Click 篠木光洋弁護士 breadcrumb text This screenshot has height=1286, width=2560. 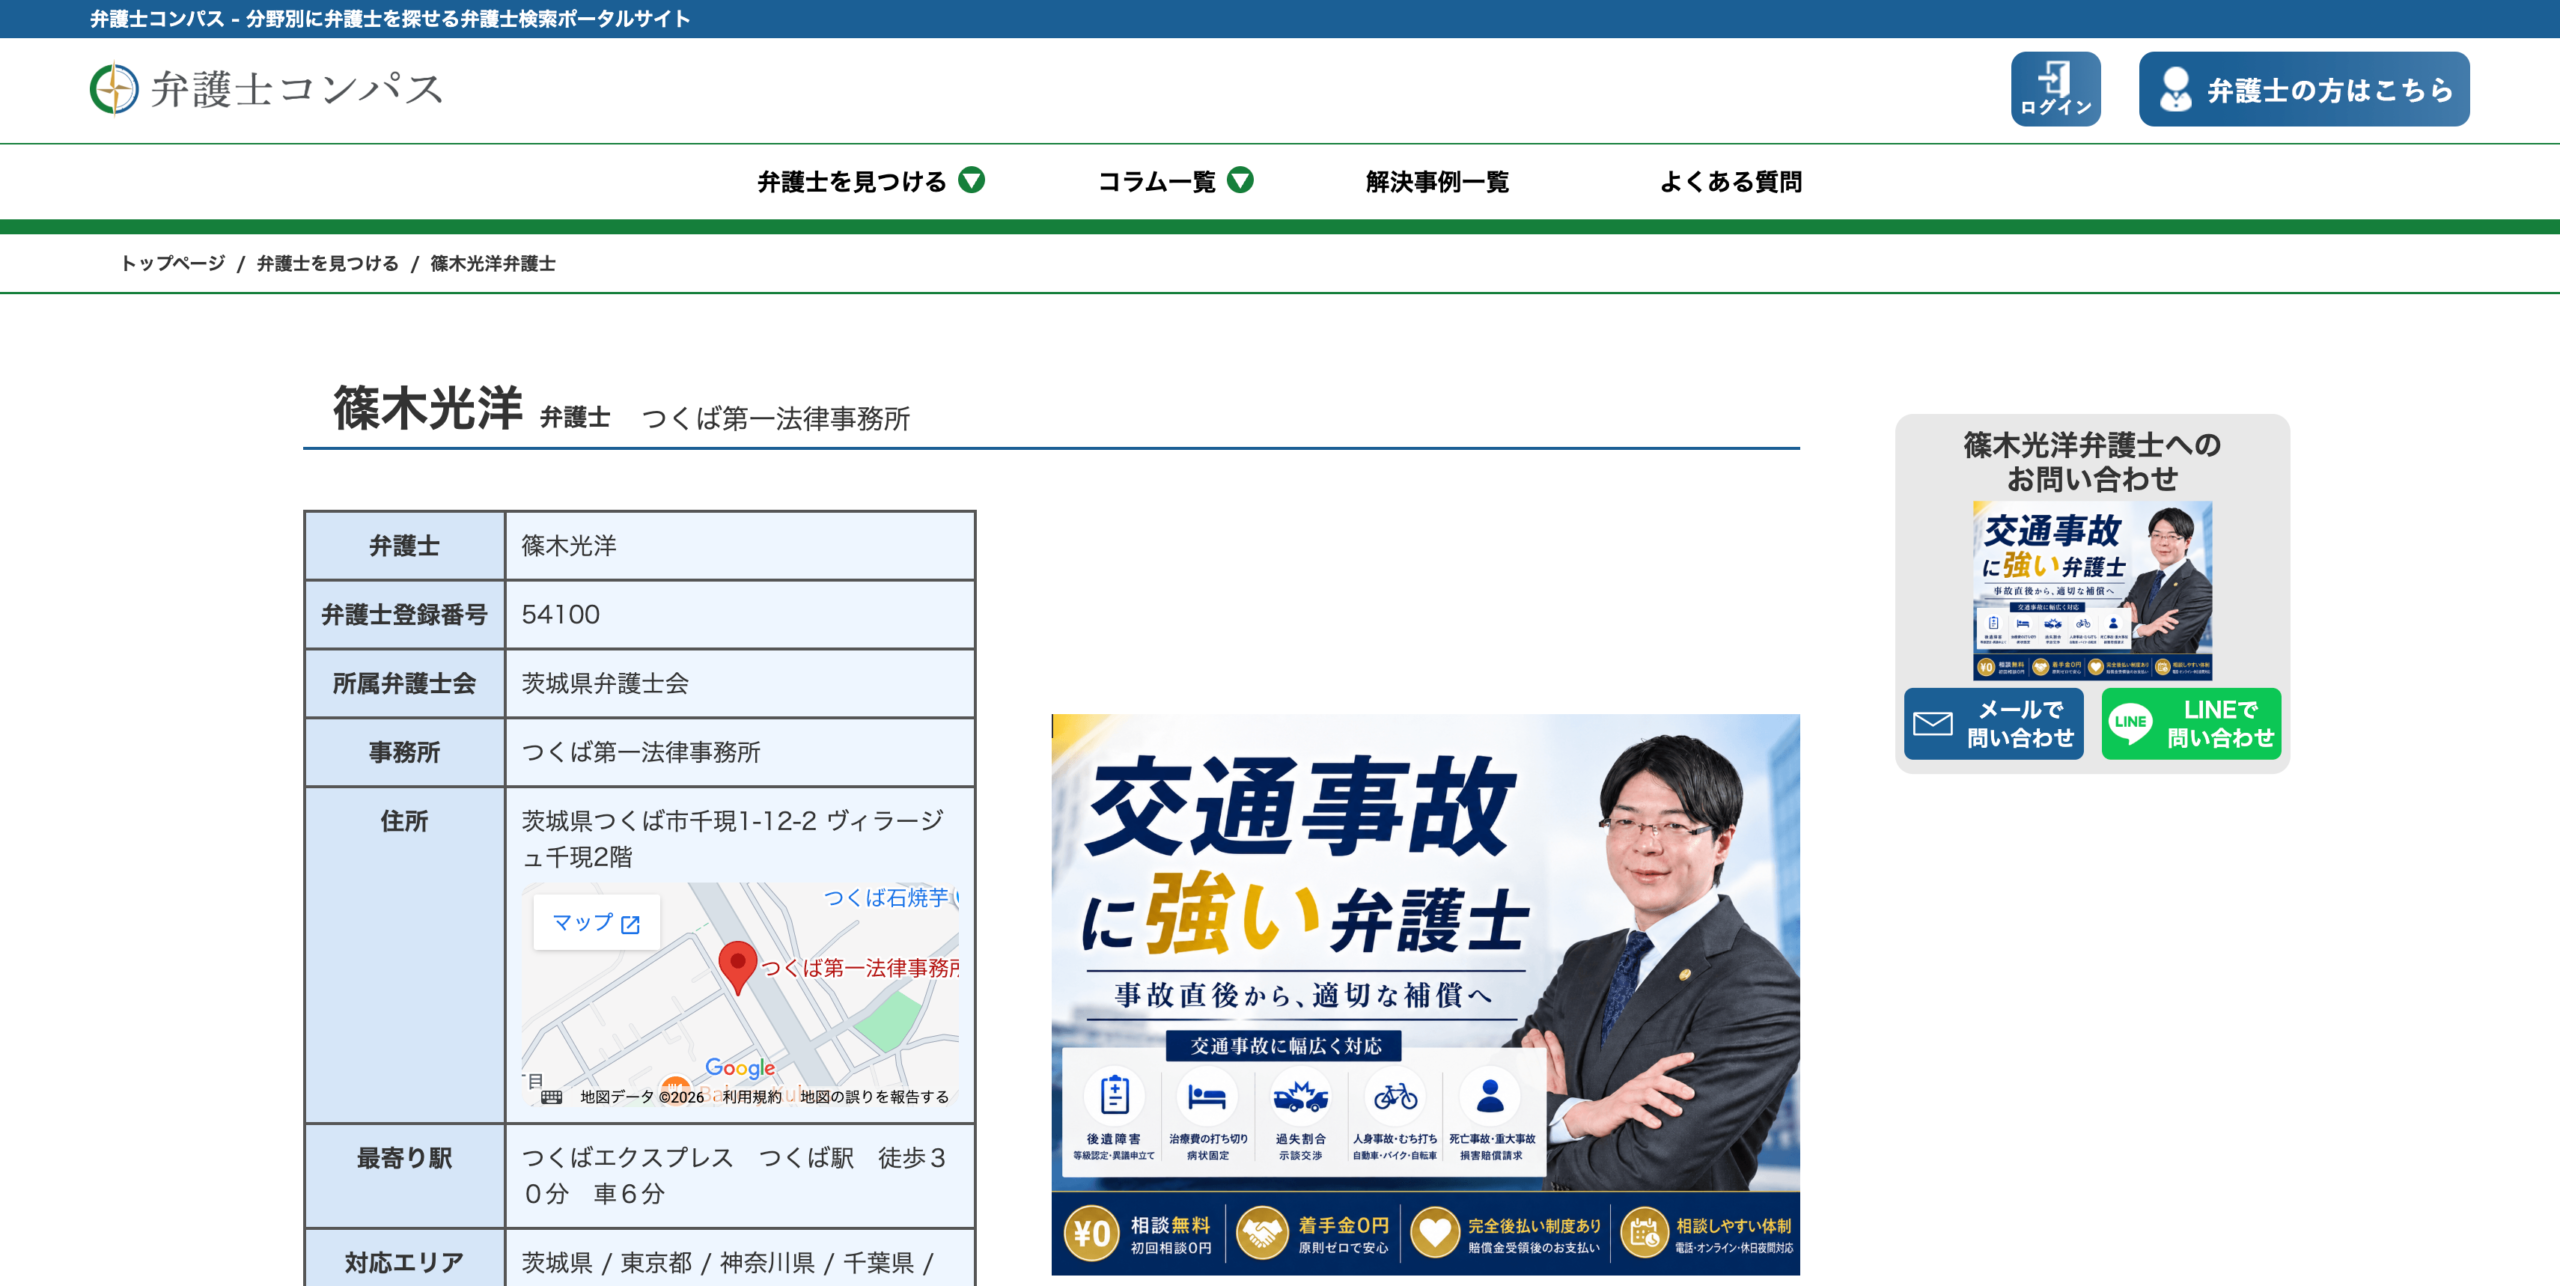[x=493, y=263]
